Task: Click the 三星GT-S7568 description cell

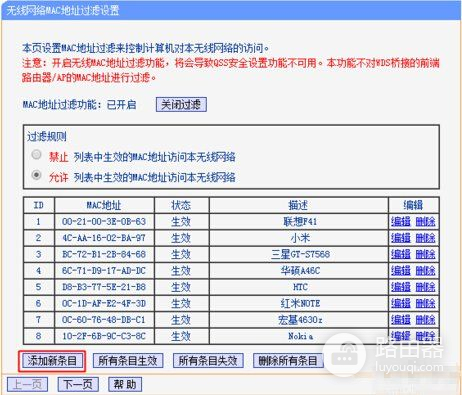Action: (299, 254)
